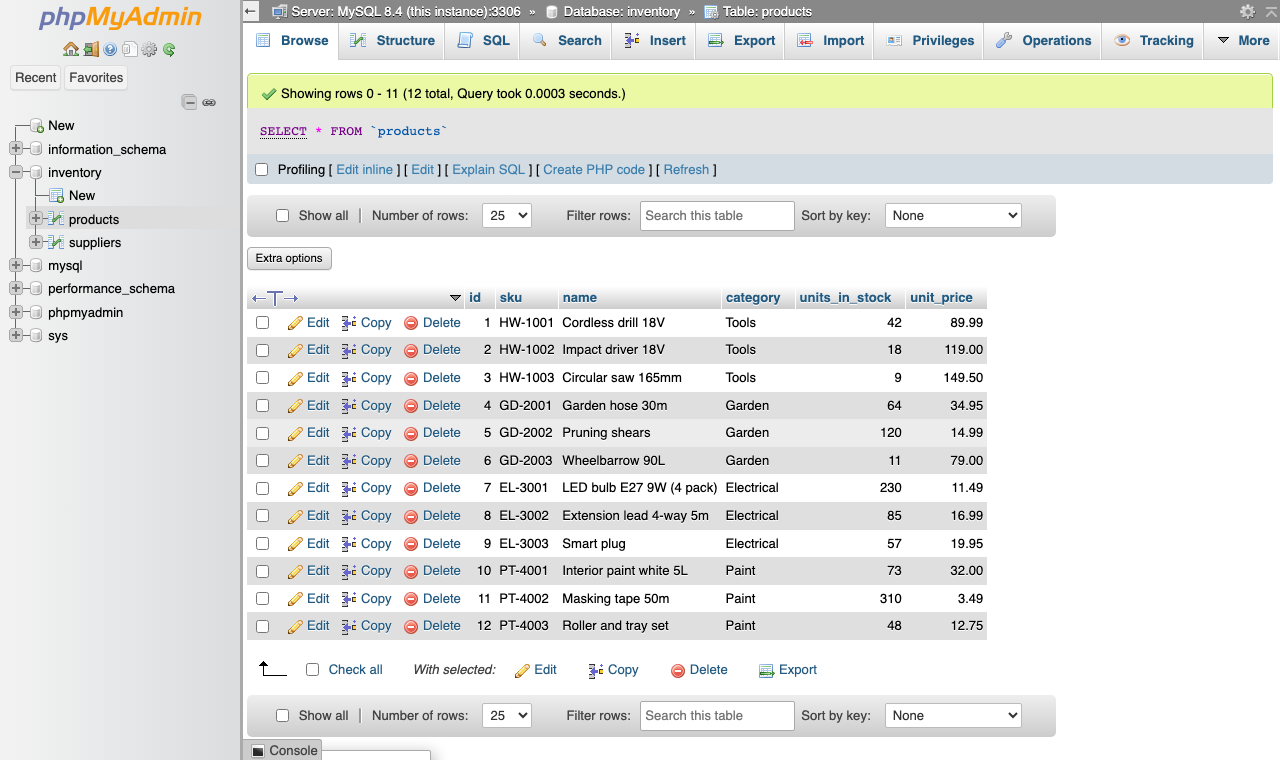
Task: Reload the navigation panel green arrow icon
Action: pos(169,49)
